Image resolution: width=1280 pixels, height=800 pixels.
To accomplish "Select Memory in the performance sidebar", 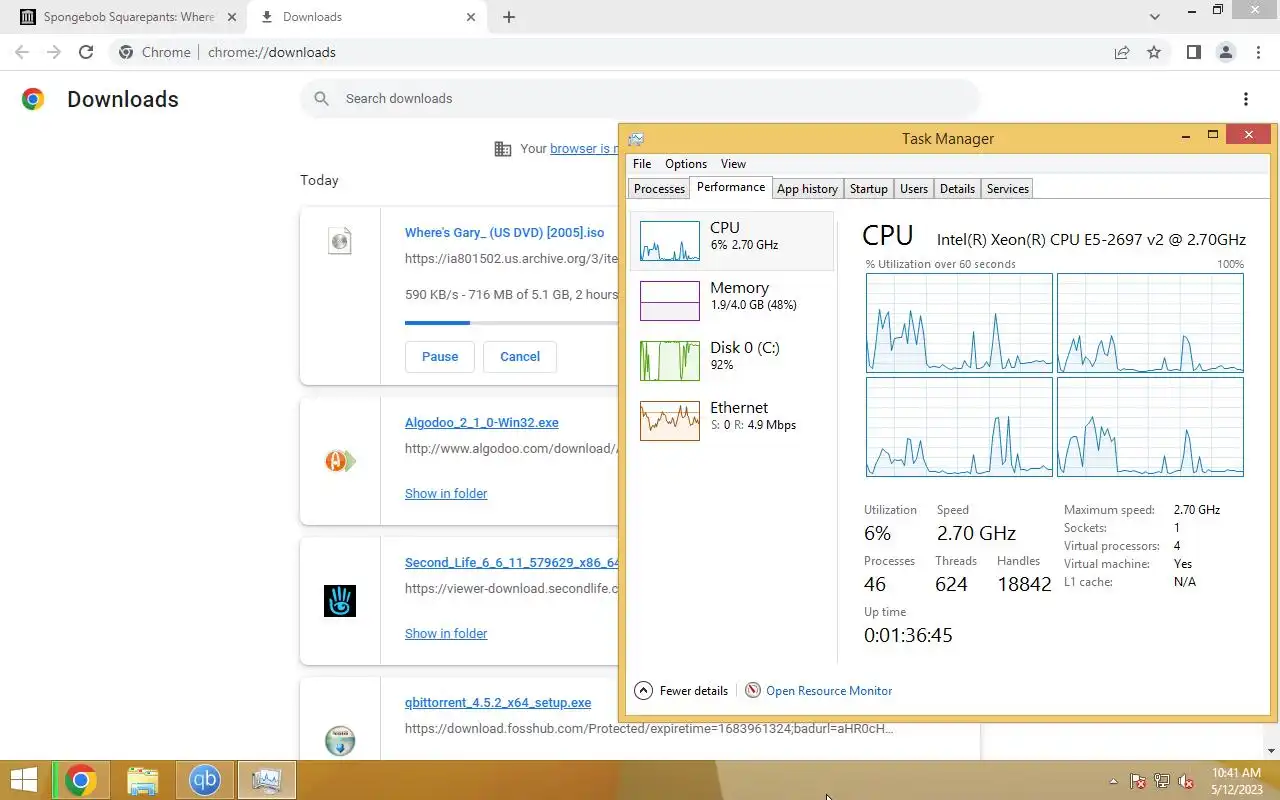I will pos(732,301).
